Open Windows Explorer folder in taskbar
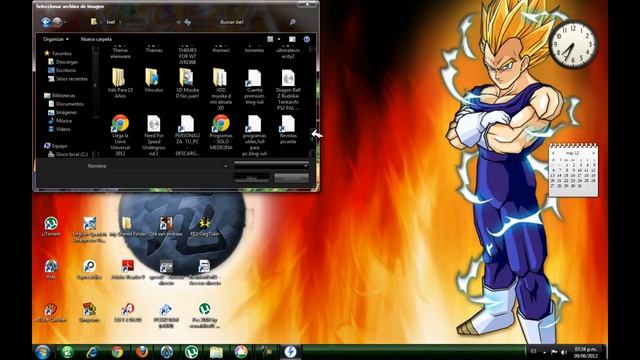 pos(216,352)
